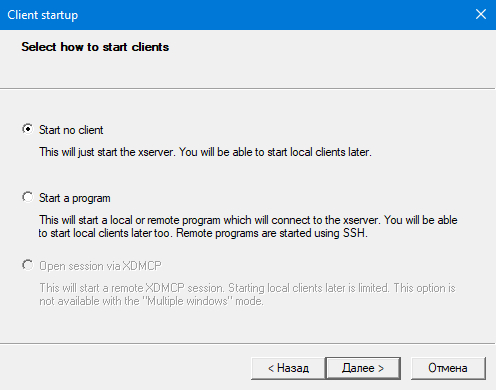Click the description mentioning "just start the xserver"
This screenshot has width=496, height=390.
point(205,152)
